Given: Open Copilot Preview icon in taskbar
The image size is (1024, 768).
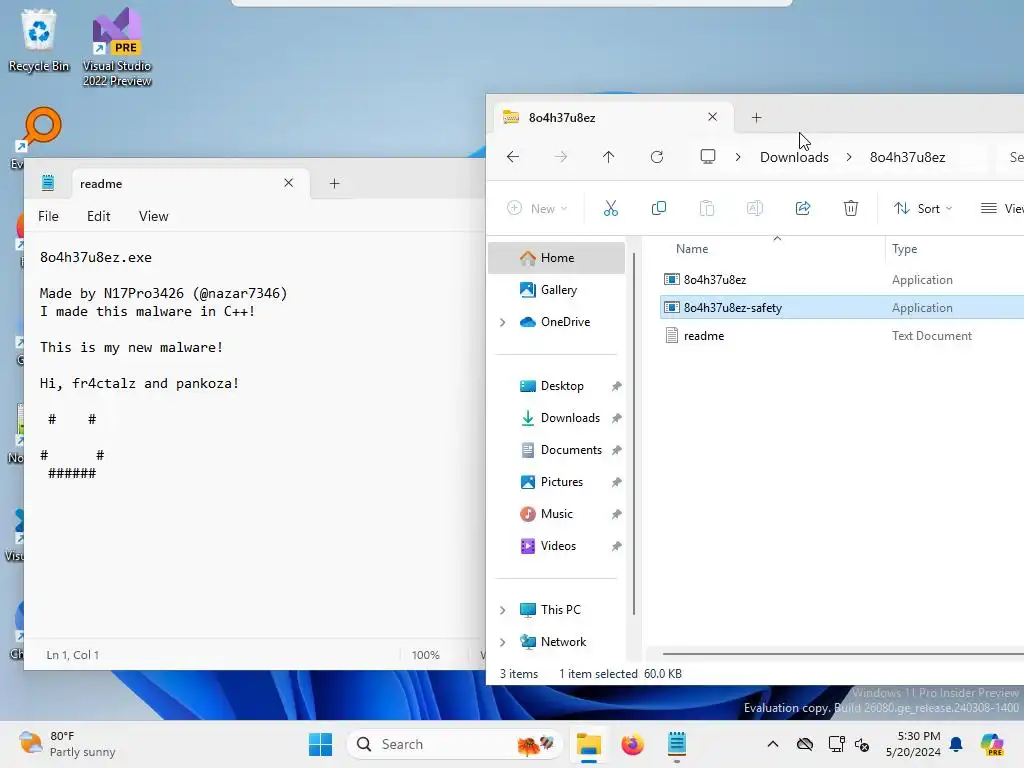Looking at the screenshot, I should click(991, 744).
